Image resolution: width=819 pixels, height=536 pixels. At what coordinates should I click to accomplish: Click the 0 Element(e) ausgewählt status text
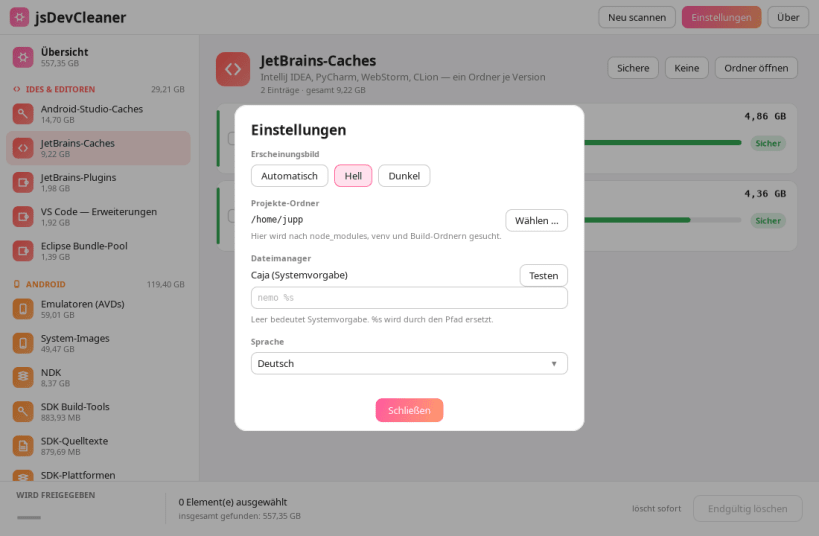(x=233, y=502)
